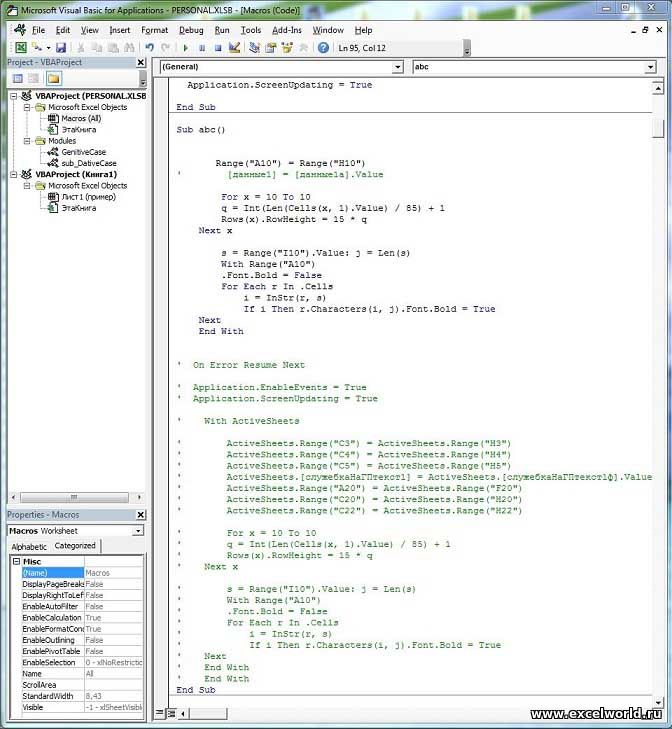This screenshot has width=672, height=729.
Task: Run the macro with the green play icon
Action: coord(186,47)
